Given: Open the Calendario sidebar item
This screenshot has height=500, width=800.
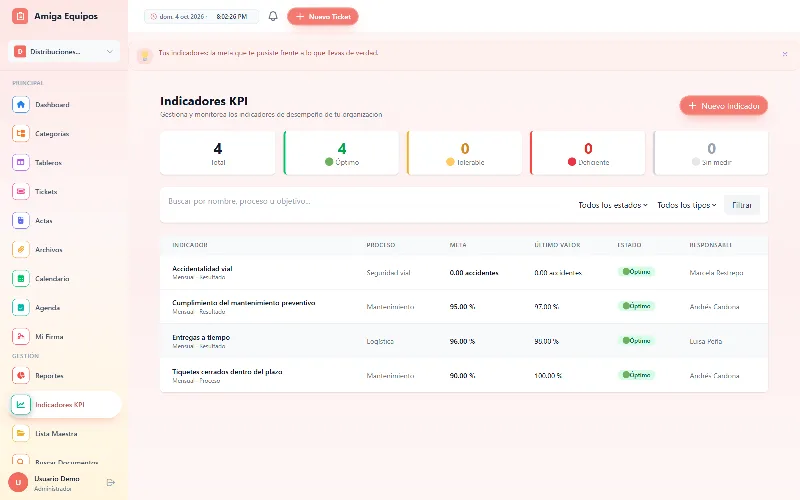Looking at the screenshot, I should tap(64, 279).
